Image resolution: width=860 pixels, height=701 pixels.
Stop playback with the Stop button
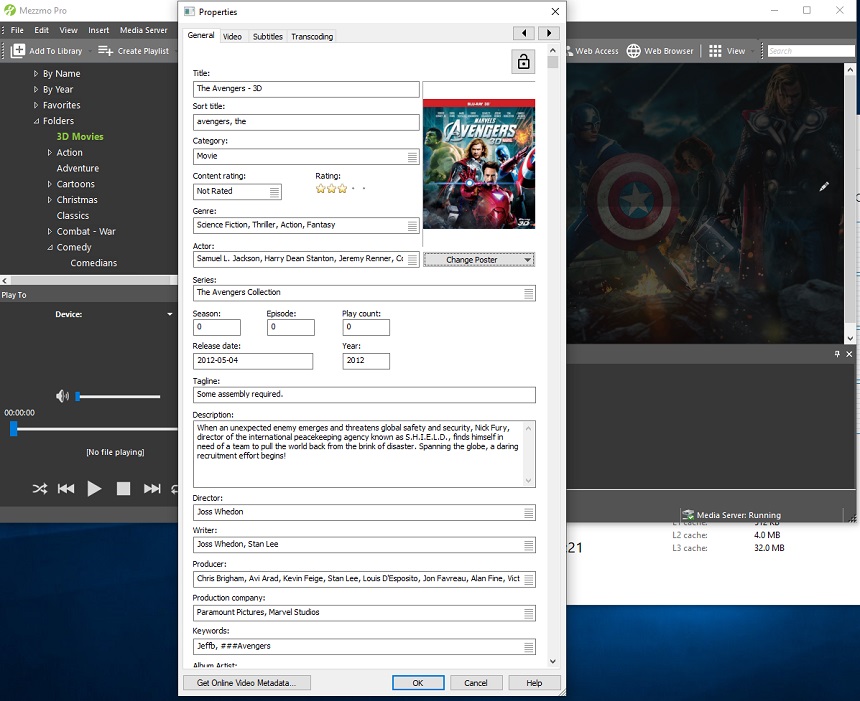(123, 488)
